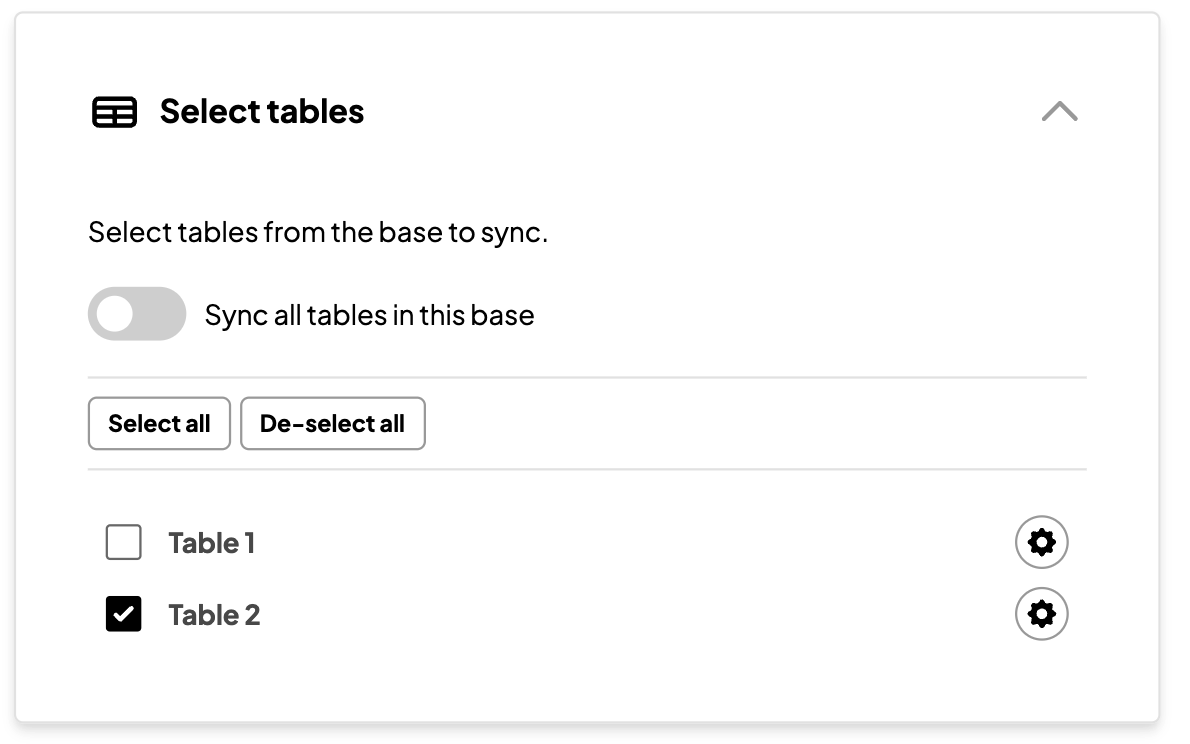
Task: Click the gear icon next to Table 2
Action: (1041, 614)
